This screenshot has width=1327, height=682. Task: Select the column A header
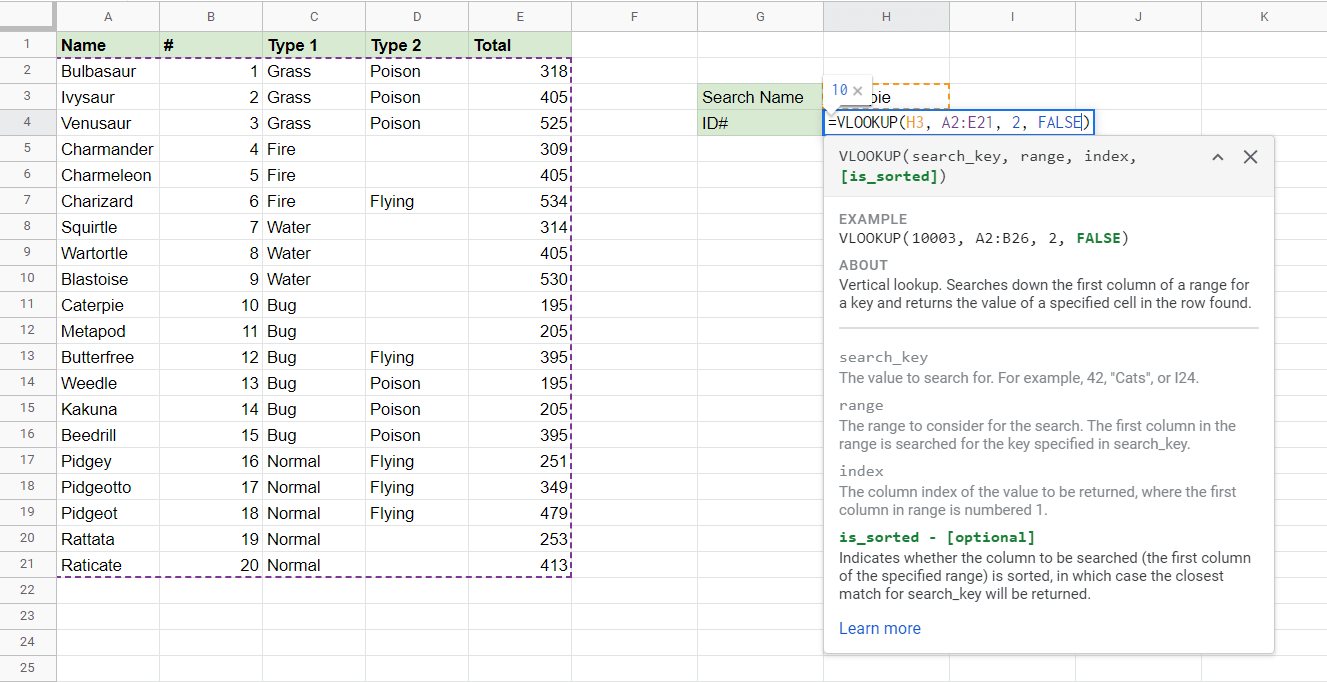coord(108,16)
